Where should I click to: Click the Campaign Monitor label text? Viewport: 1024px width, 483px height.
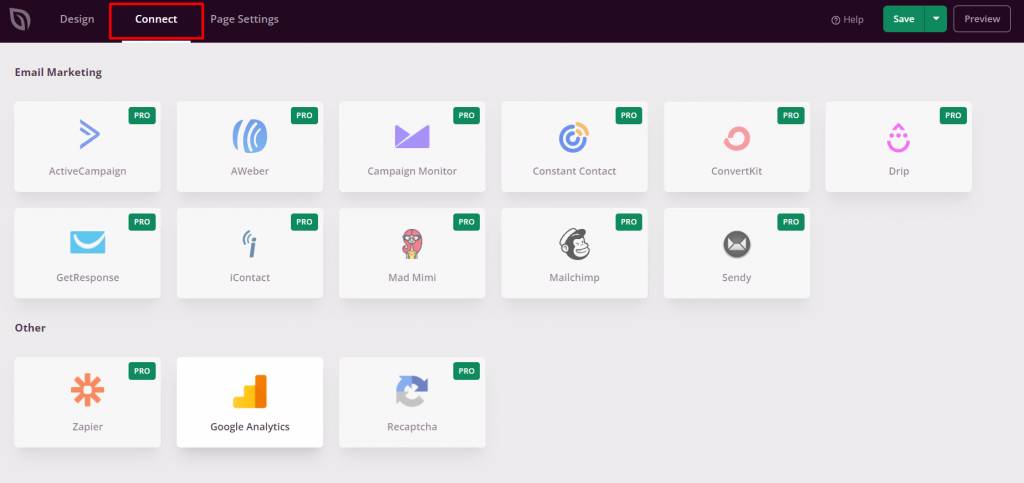412,172
